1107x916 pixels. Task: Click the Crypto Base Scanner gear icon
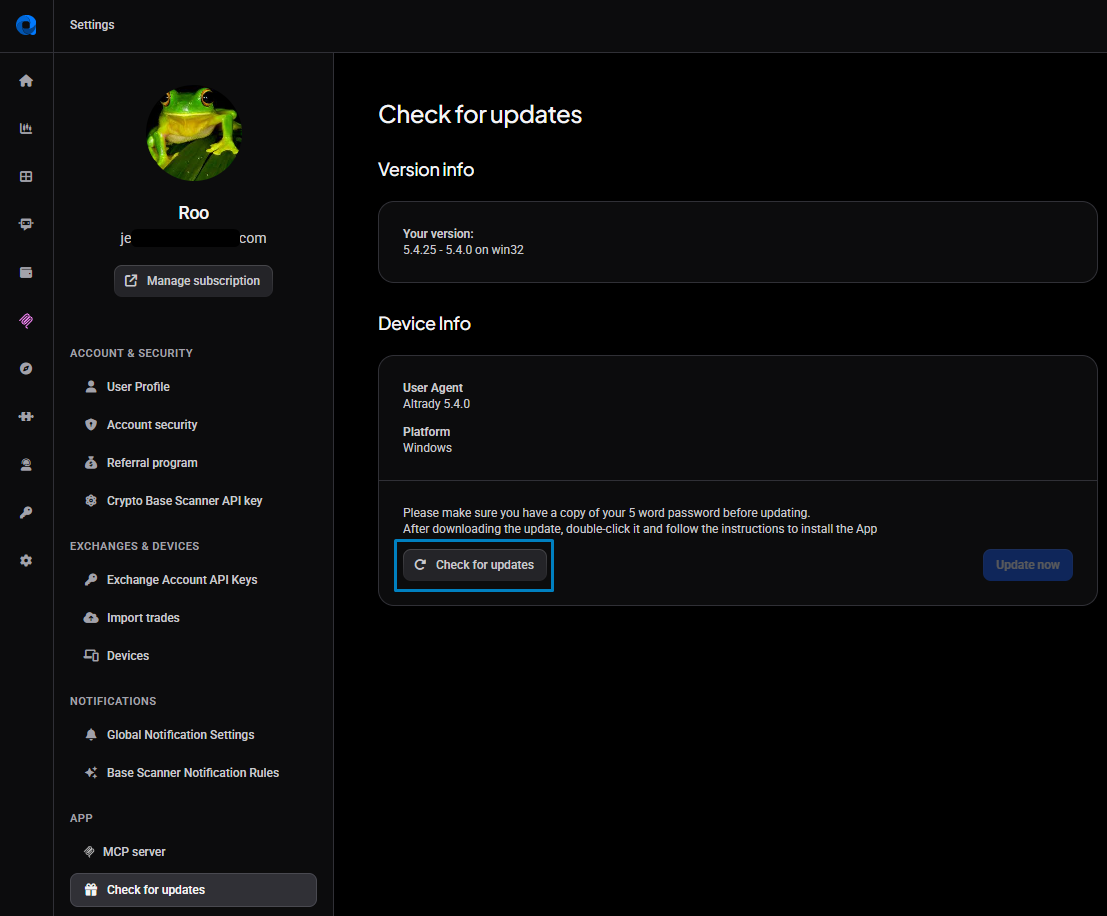91,501
